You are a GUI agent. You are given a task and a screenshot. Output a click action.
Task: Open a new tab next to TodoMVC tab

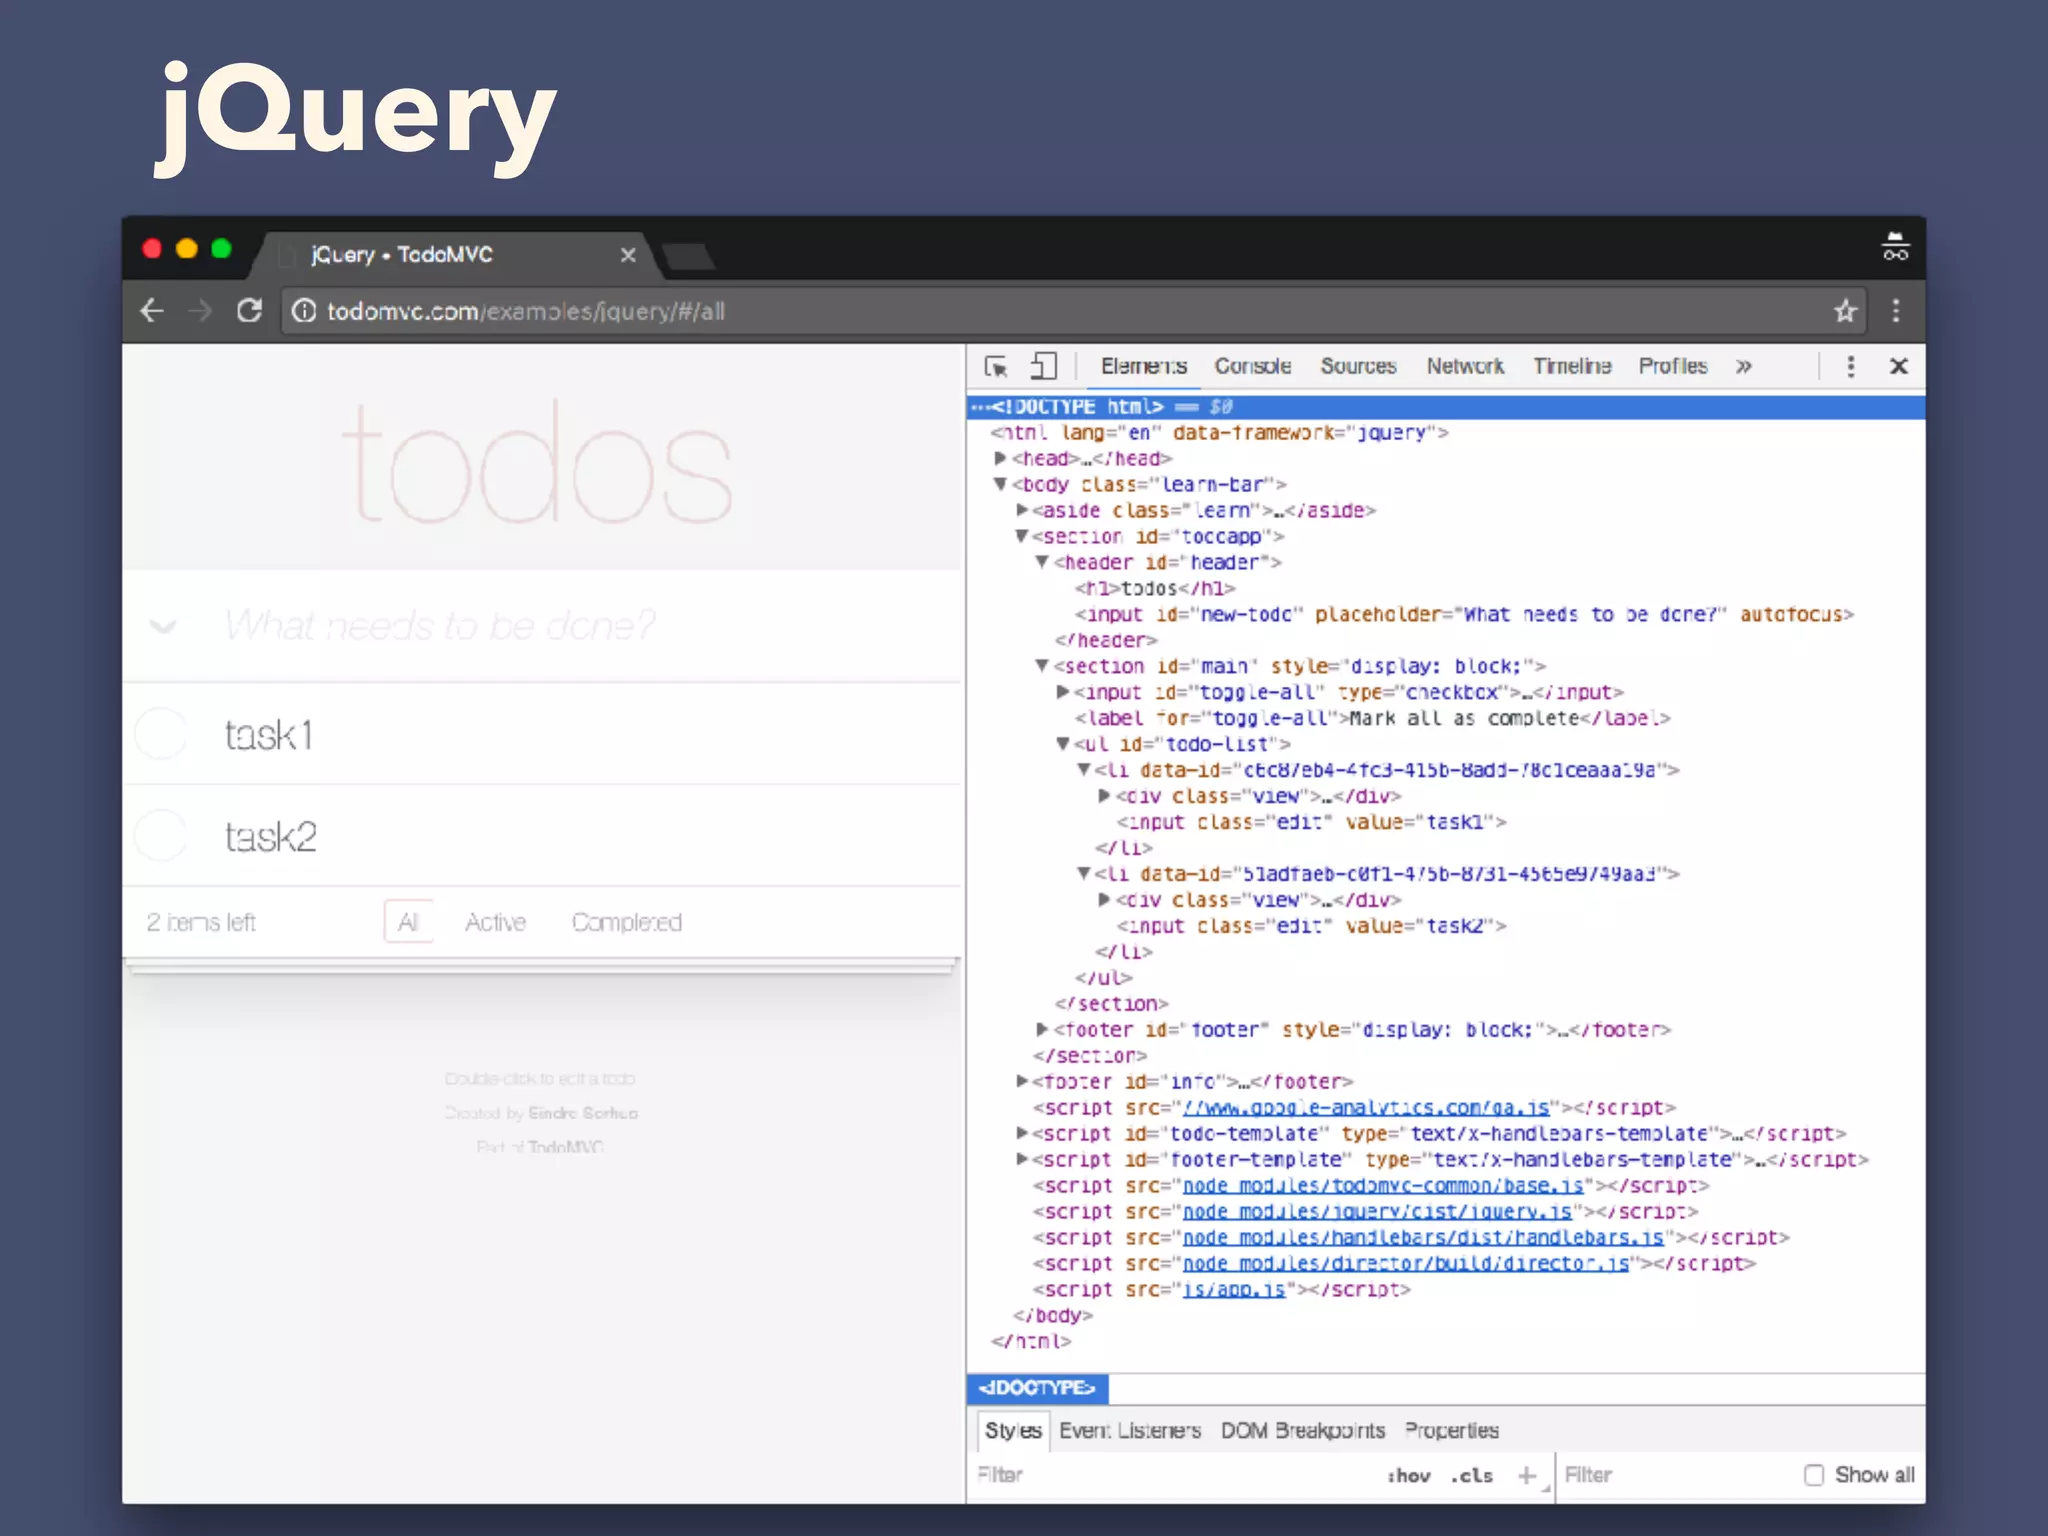click(x=688, y=256)
